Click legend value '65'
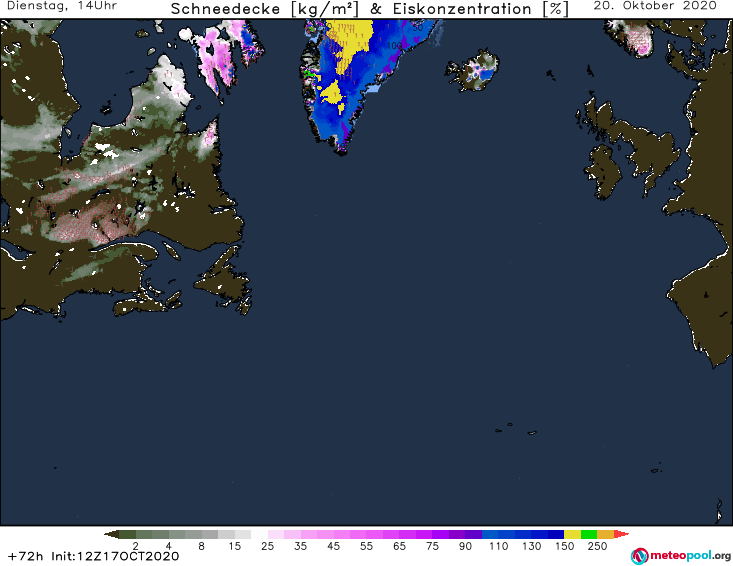Screen dimensions: 733x566 pos(399,546)
